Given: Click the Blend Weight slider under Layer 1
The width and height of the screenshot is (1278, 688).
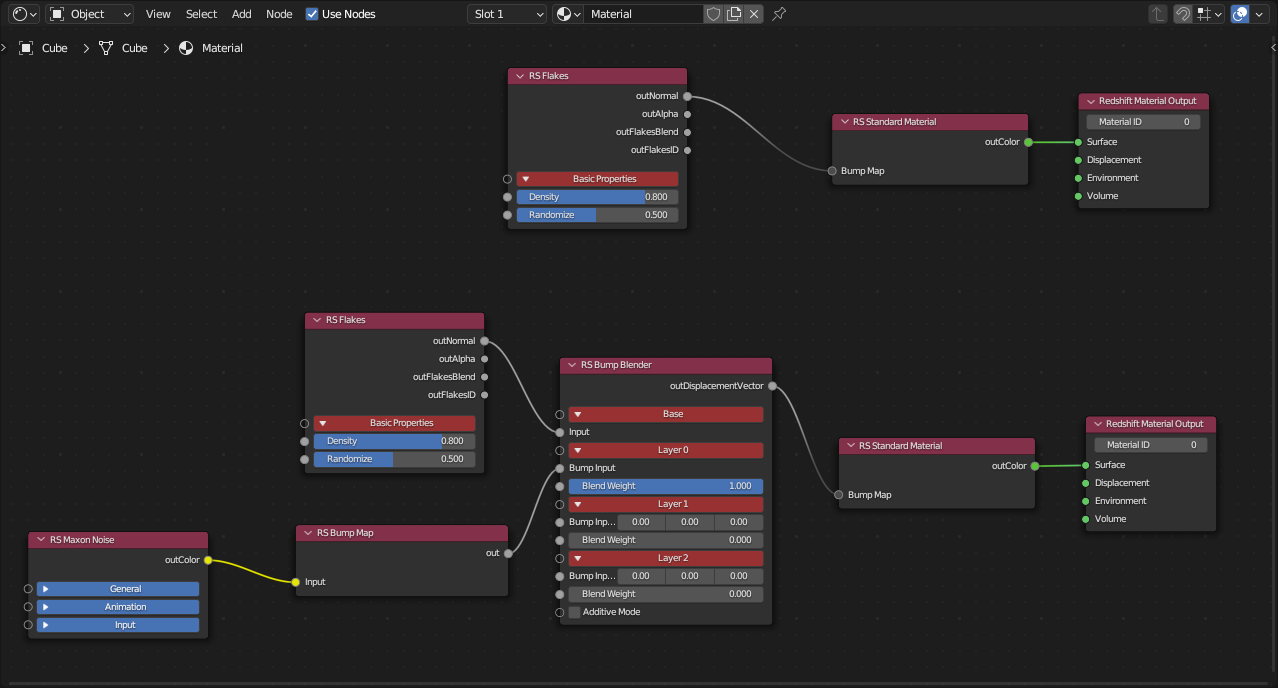Looking at the screenshot, I should (x=666, y=540).
